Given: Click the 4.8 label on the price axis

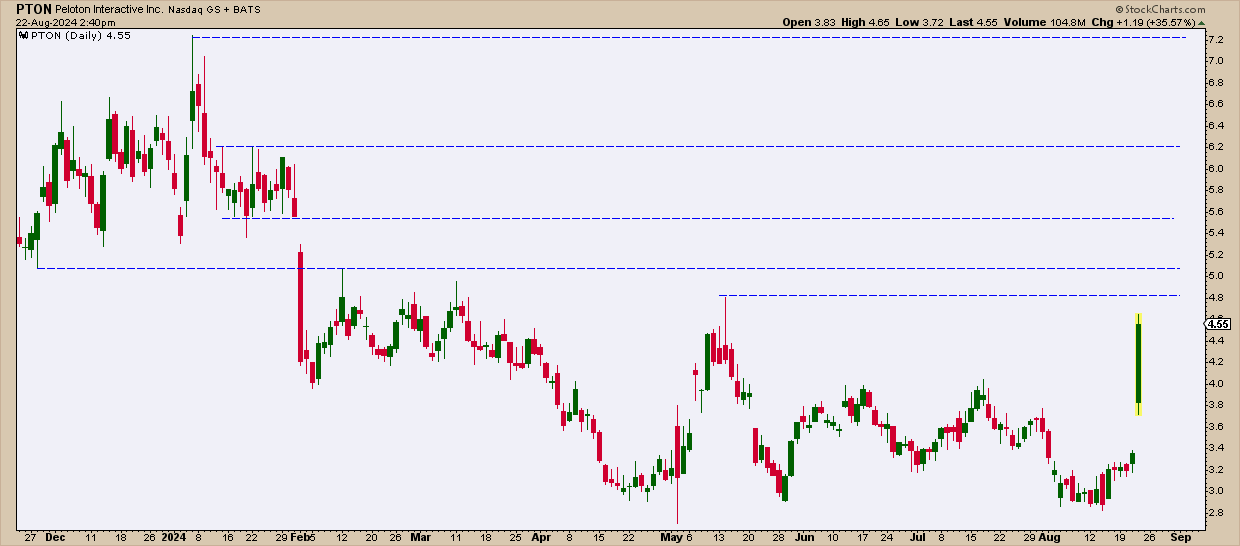Looking at the screenshot, I should point(1215,297).
